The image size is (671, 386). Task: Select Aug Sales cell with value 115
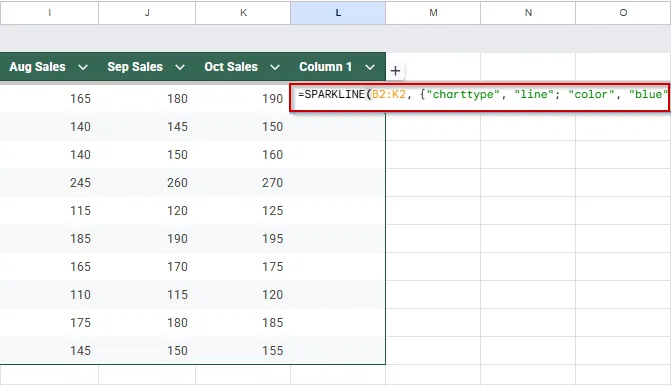49,211
